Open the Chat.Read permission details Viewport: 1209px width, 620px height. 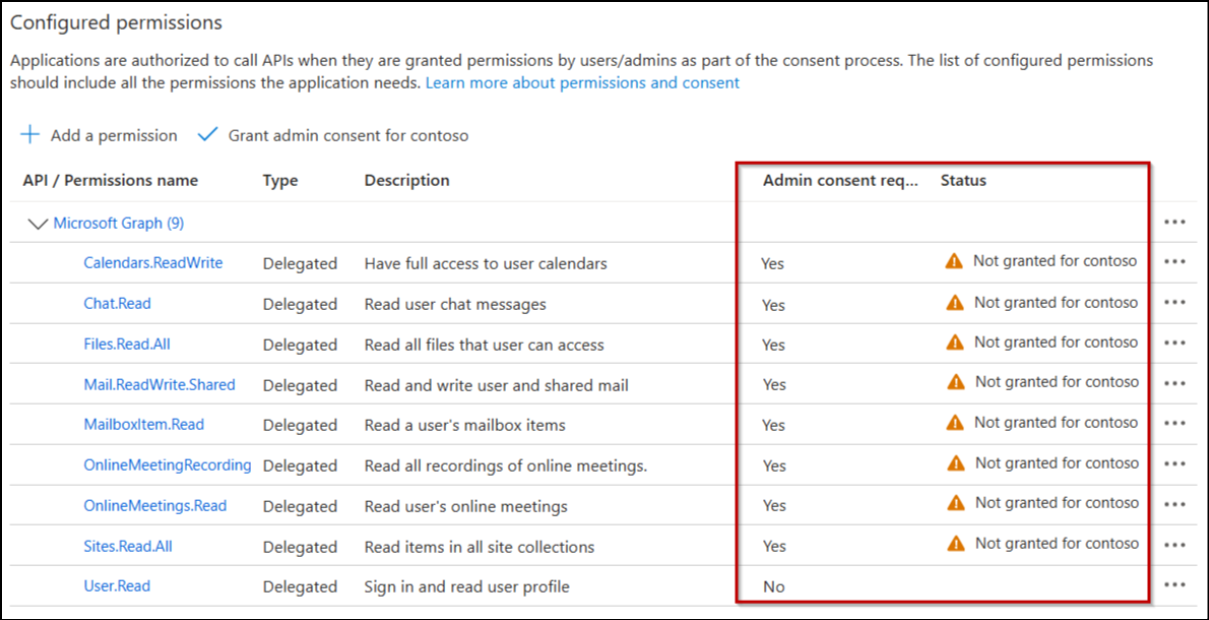pos(117,303)
